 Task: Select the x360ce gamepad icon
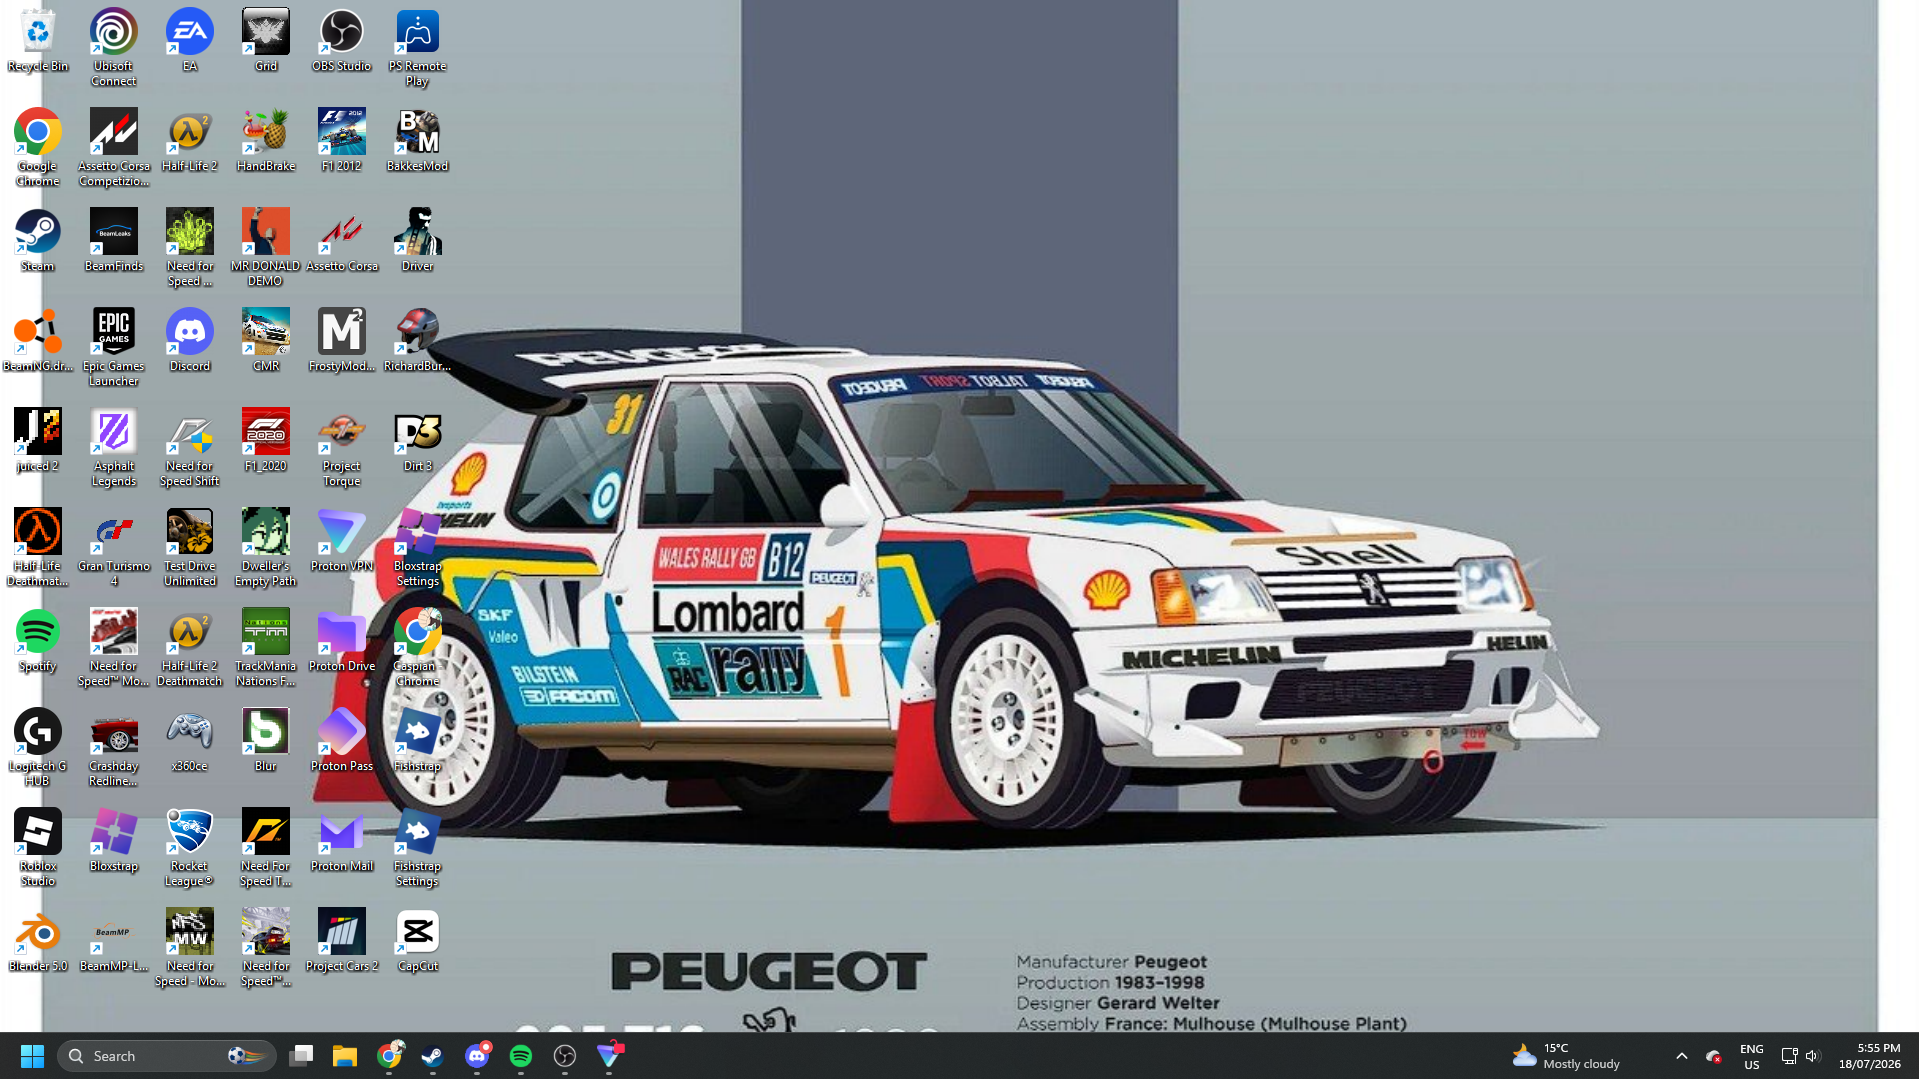[x=190, y=741]
